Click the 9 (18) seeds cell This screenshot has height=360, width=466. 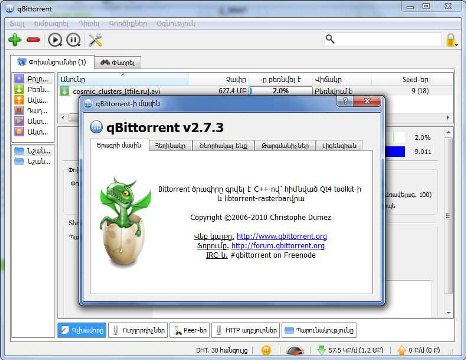tap(420, 91)
